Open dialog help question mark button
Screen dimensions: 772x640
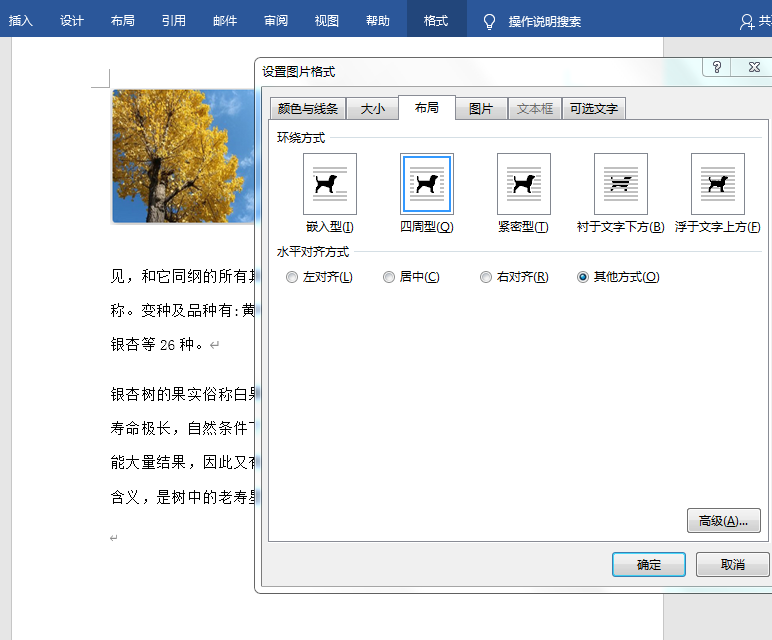tap(717, 67)
